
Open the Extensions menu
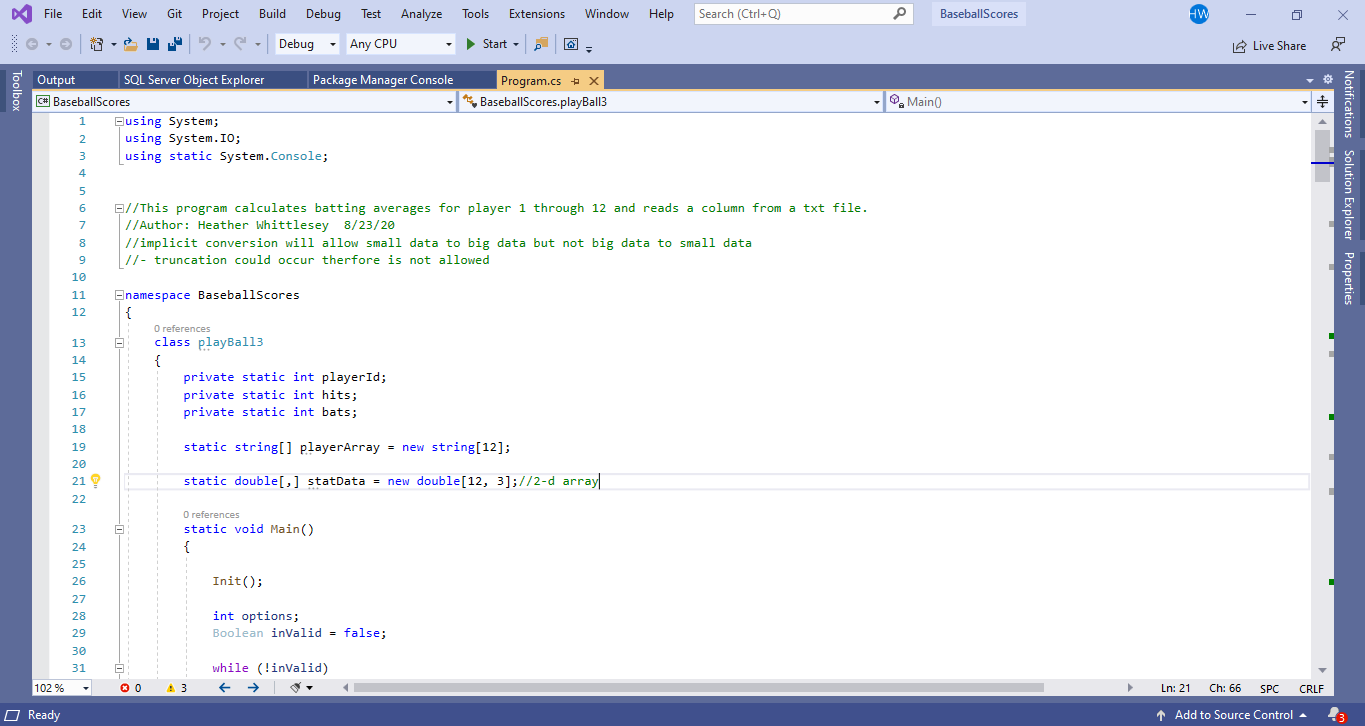(x=536, y=14)
